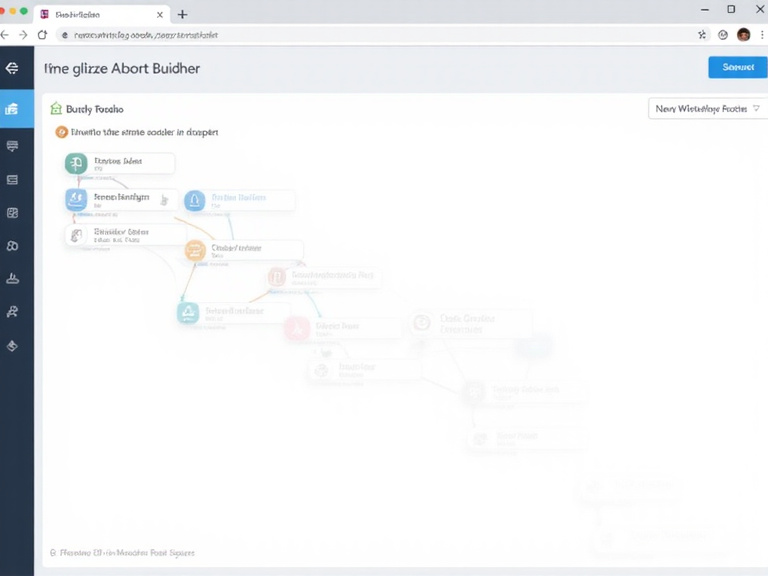Click the back-arrow logo atop the sidebar
Image resolution: width=768 pixels, height=576 pixels.
[x=12, y=68]
